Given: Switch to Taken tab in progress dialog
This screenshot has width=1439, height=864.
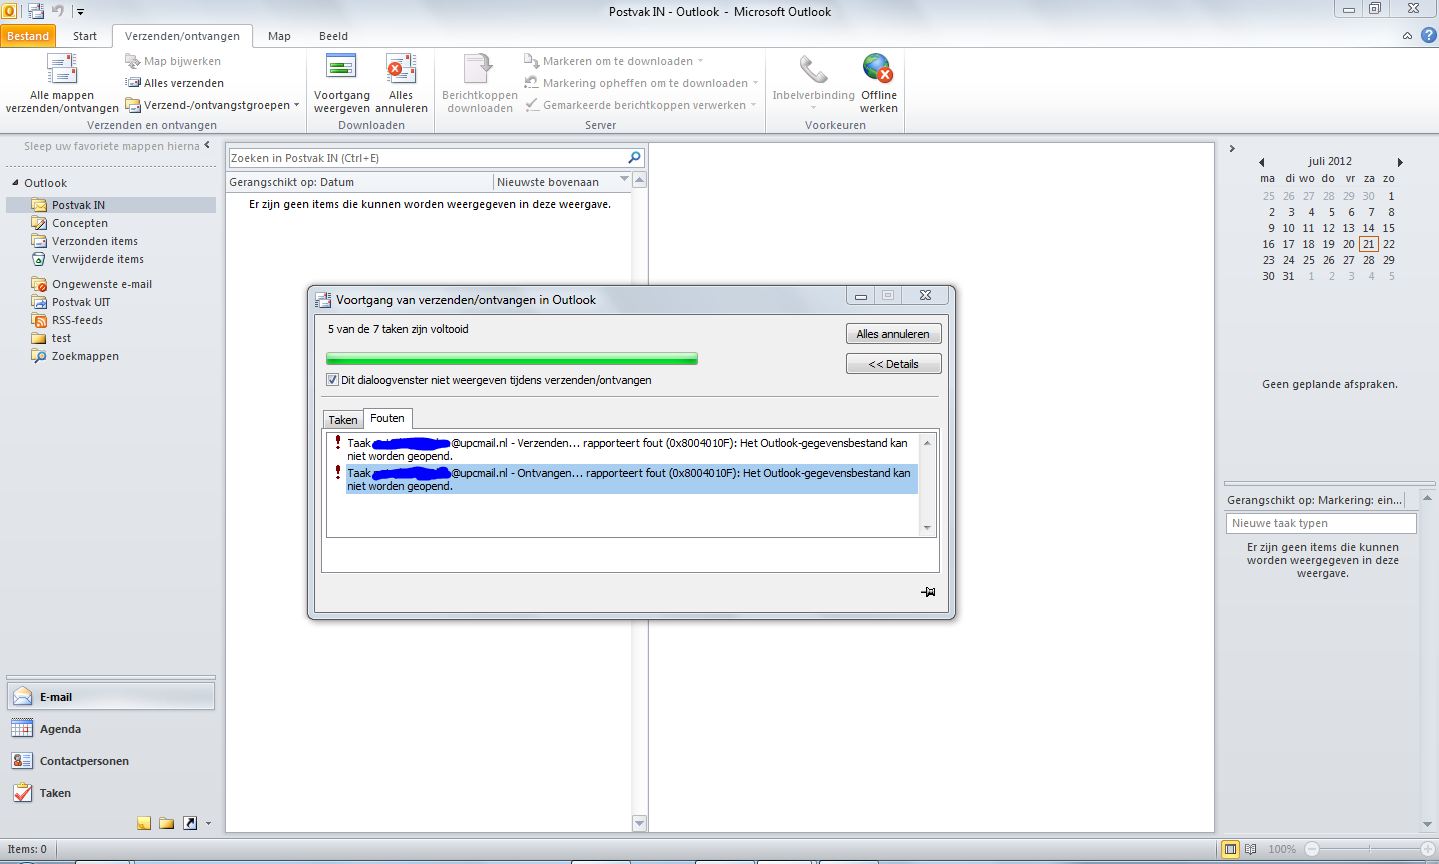Looking at the screenshot, I should pyautogui.click(x=343, y=420).
